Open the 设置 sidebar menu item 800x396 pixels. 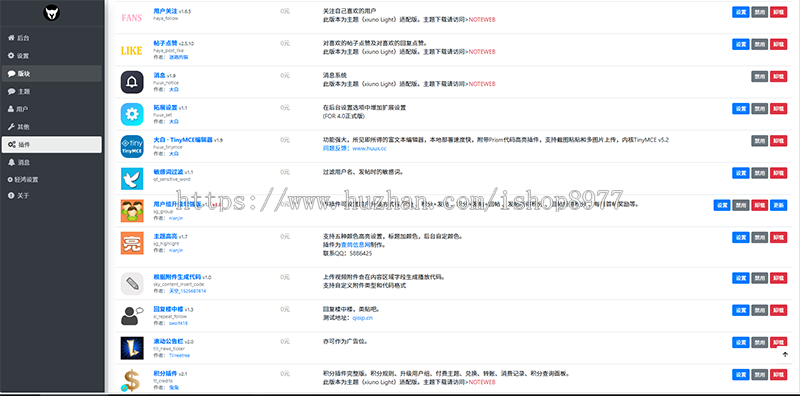coord(52,56)
